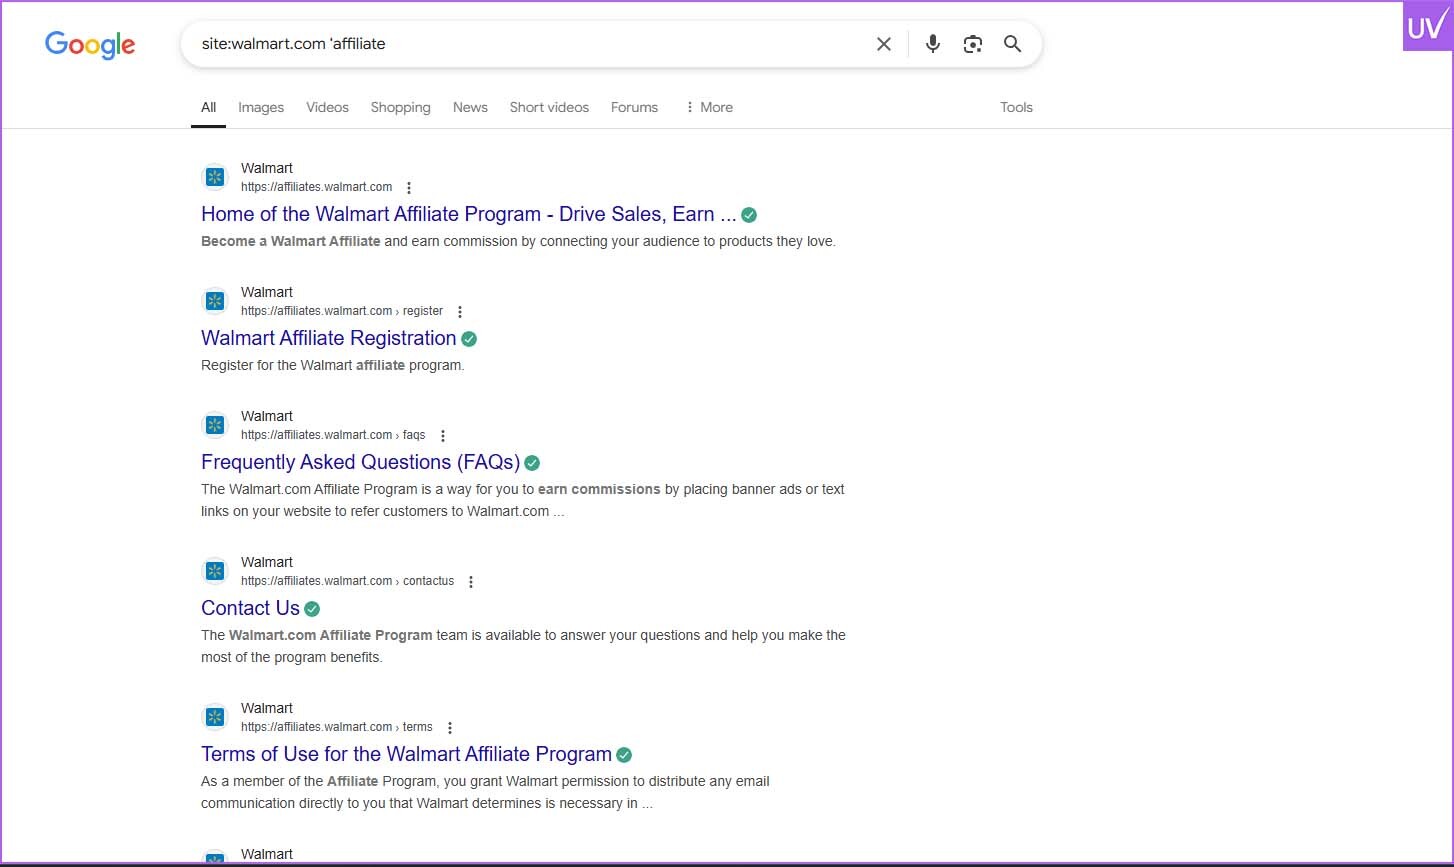Open three-dot menu beside the contactus URL
Image resolution: width=1454 pixels, height=867 pixels.
(471, 582)
